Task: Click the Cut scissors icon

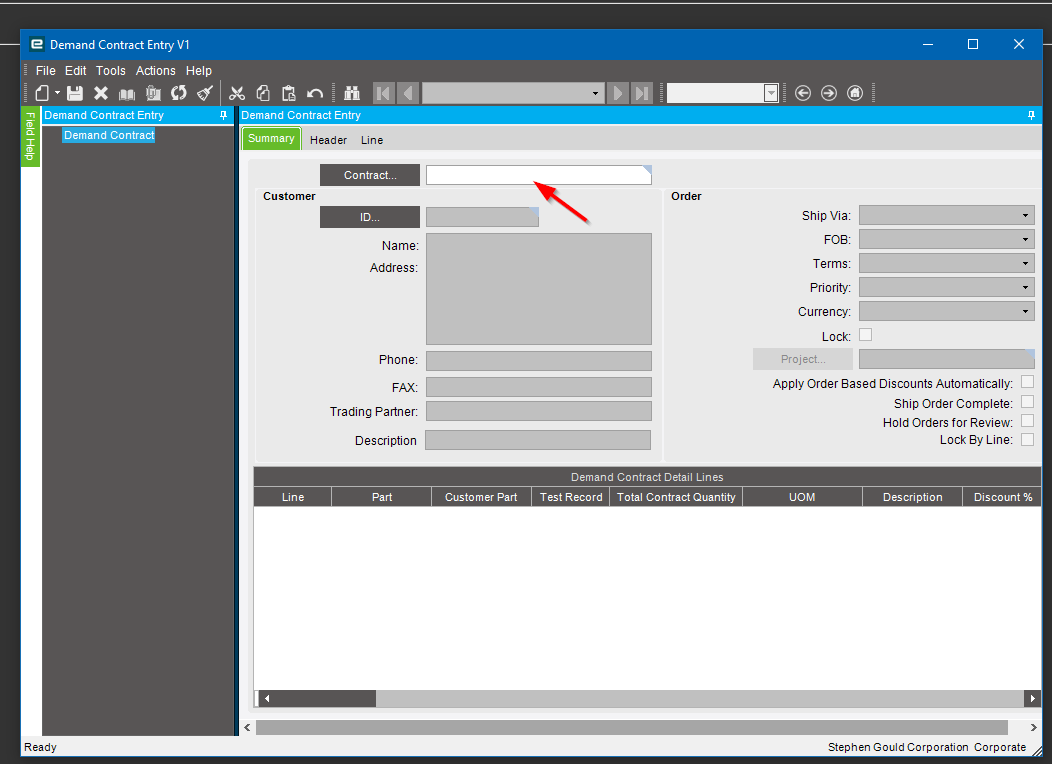Action: click(237, 93)
